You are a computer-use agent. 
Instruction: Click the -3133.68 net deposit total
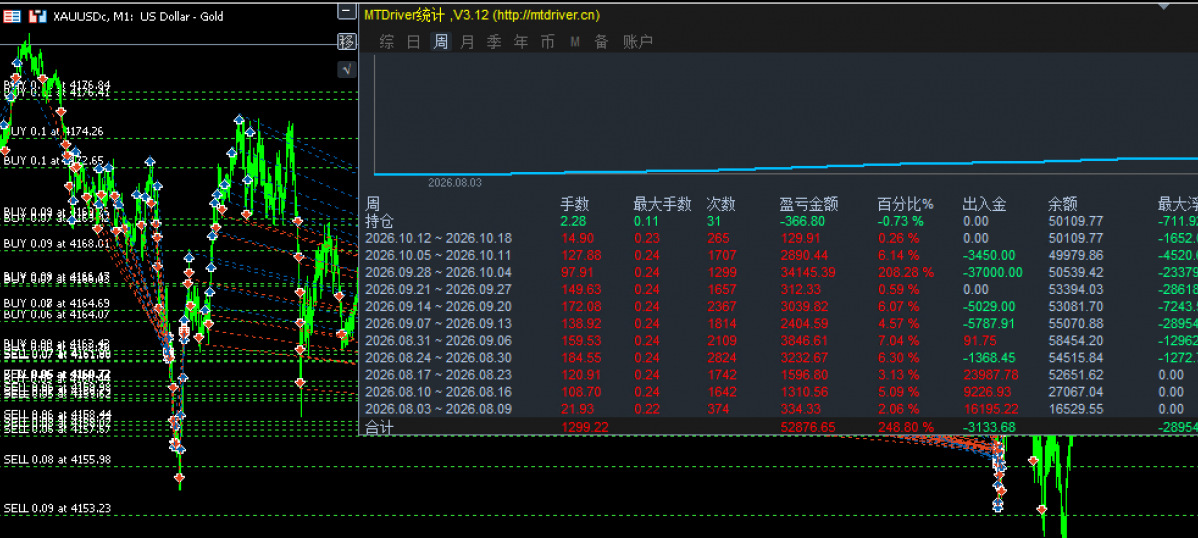tap(989, 427)
